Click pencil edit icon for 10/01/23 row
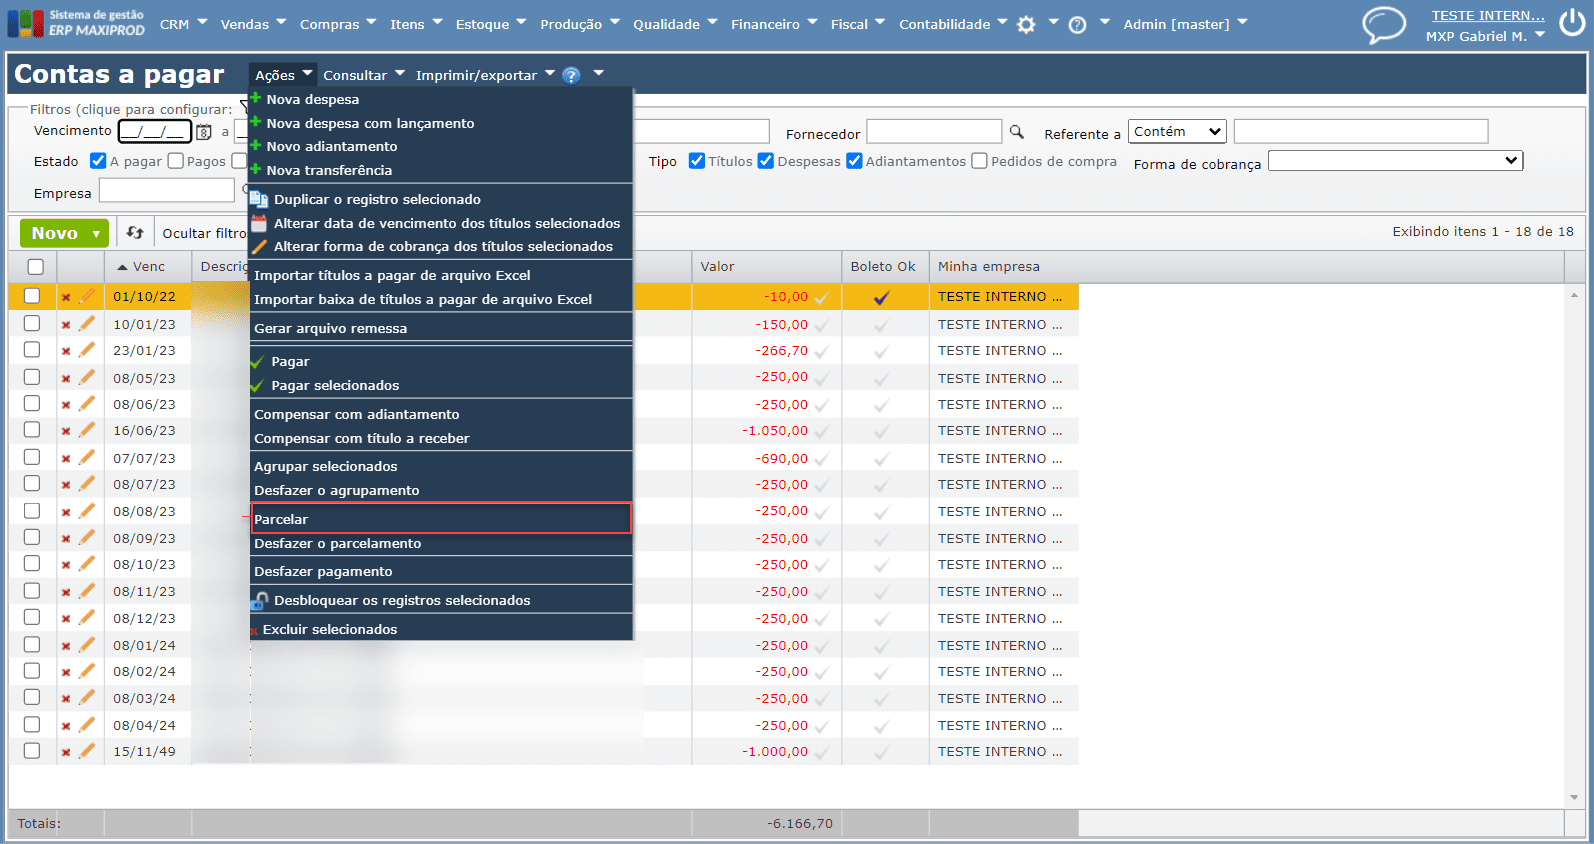 coord(87,324)
